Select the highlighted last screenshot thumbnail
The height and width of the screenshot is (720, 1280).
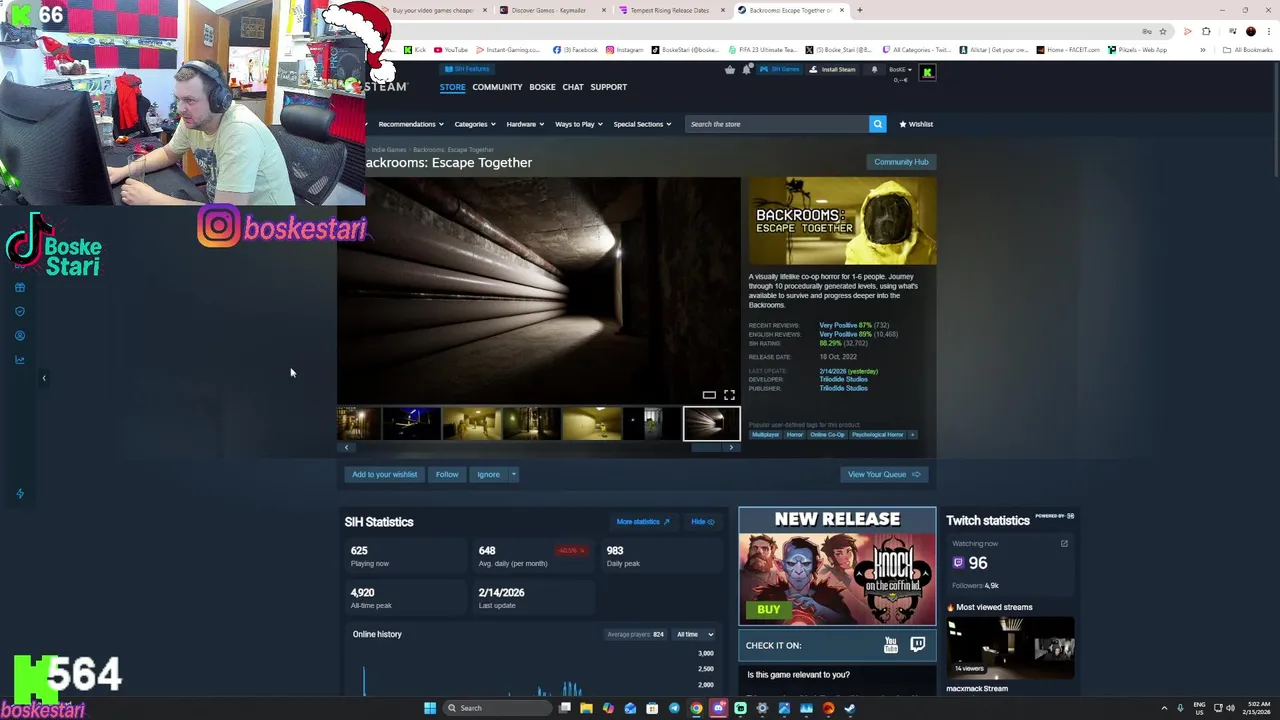(x=712, y=424)
